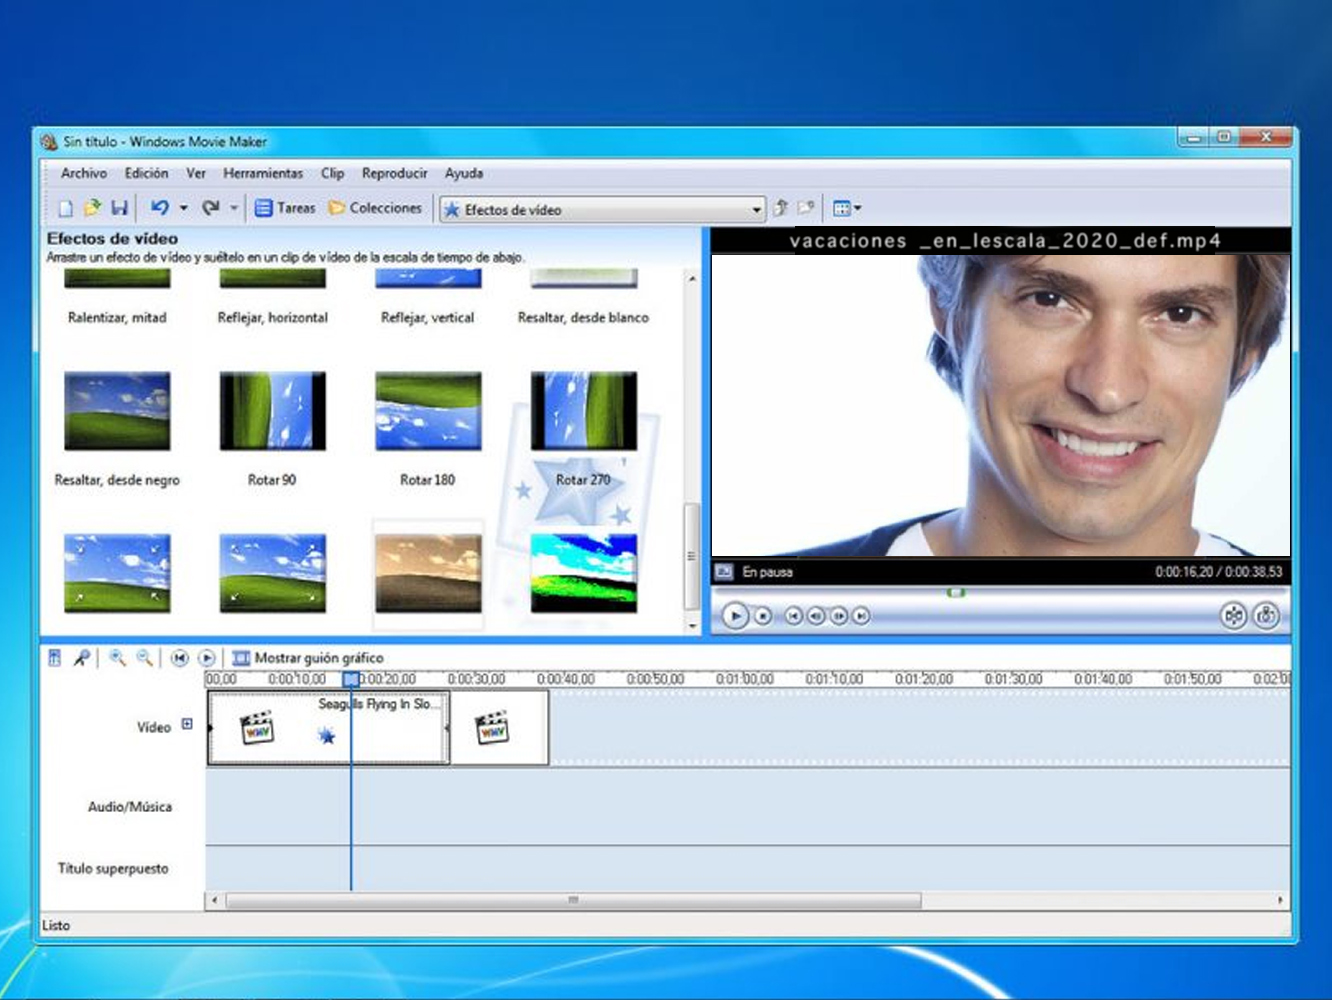Save the project with the floppy disk icon

tap(119, 208)
